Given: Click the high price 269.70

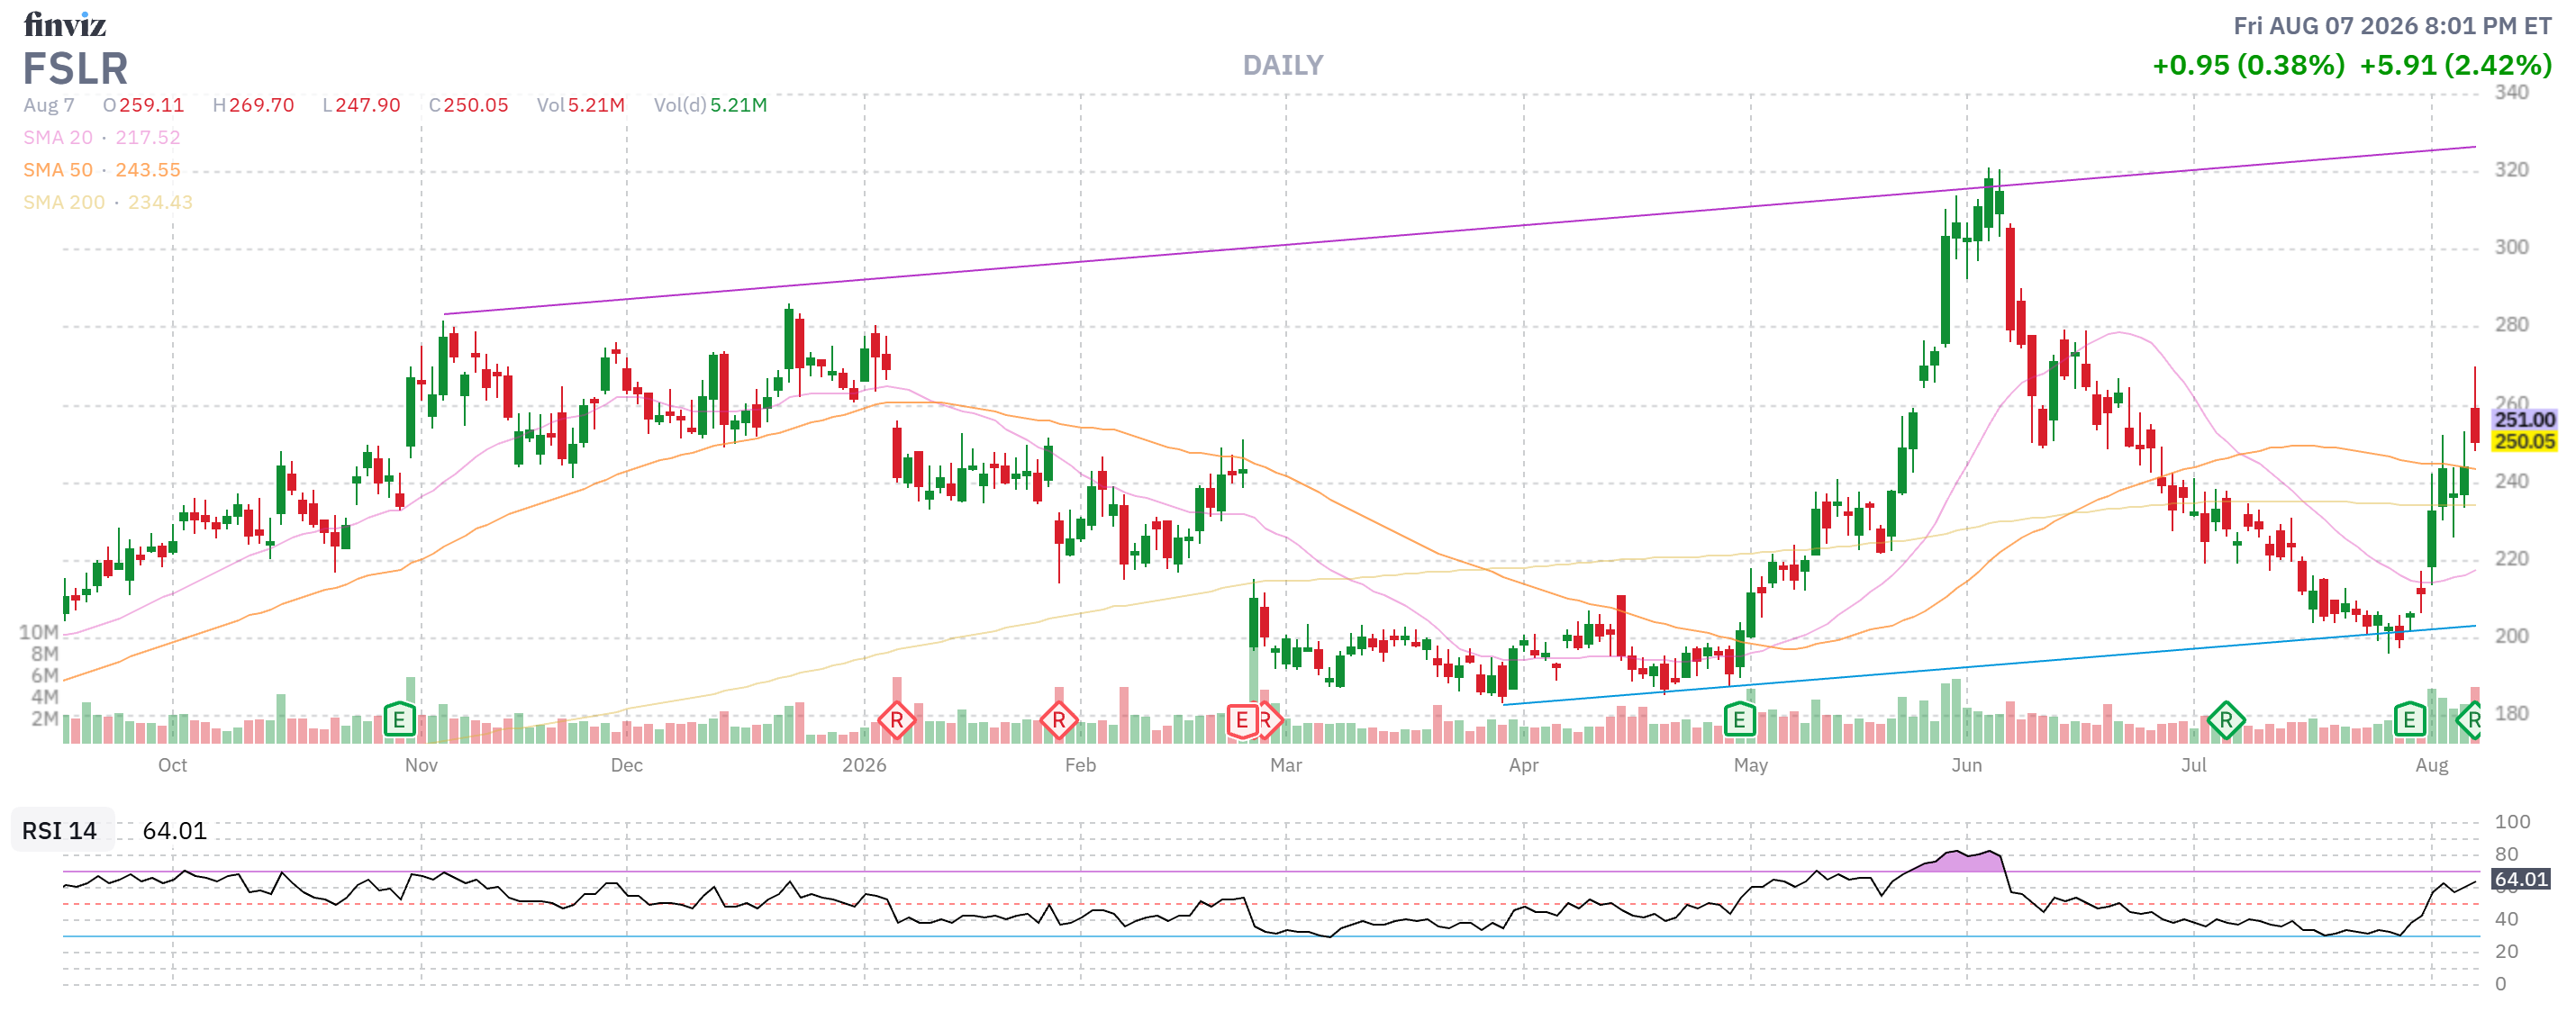Looking at the screenshot, I should pyautogui.click(x=261, y=105).
